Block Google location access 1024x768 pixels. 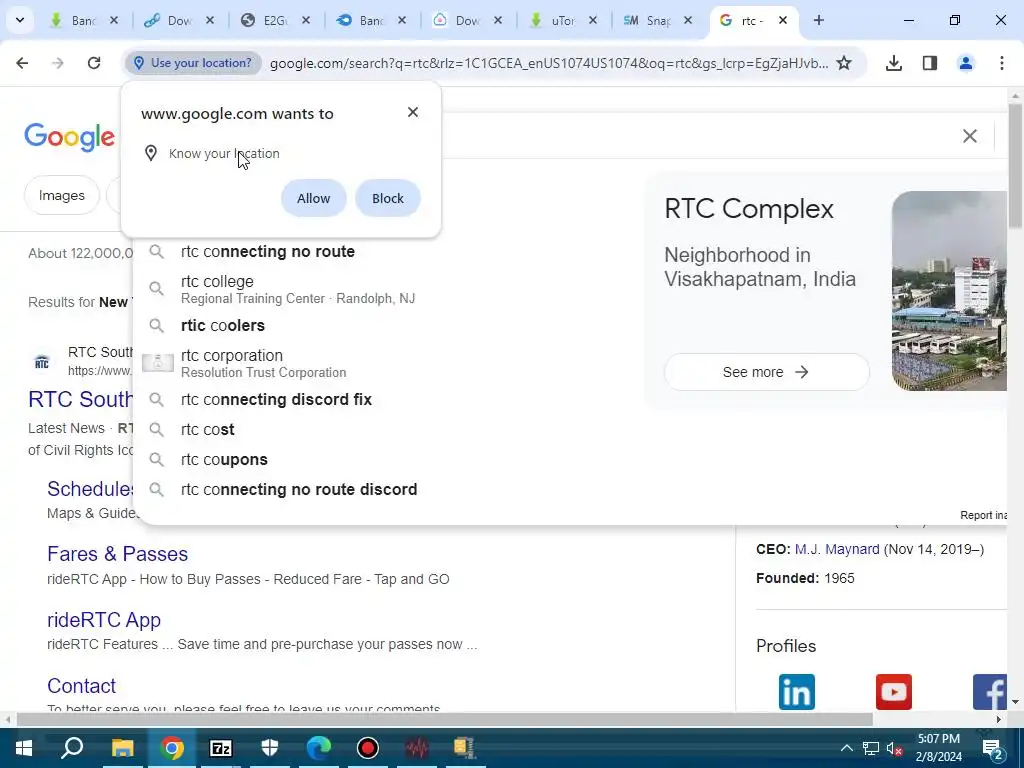click(x=388, y=198)
